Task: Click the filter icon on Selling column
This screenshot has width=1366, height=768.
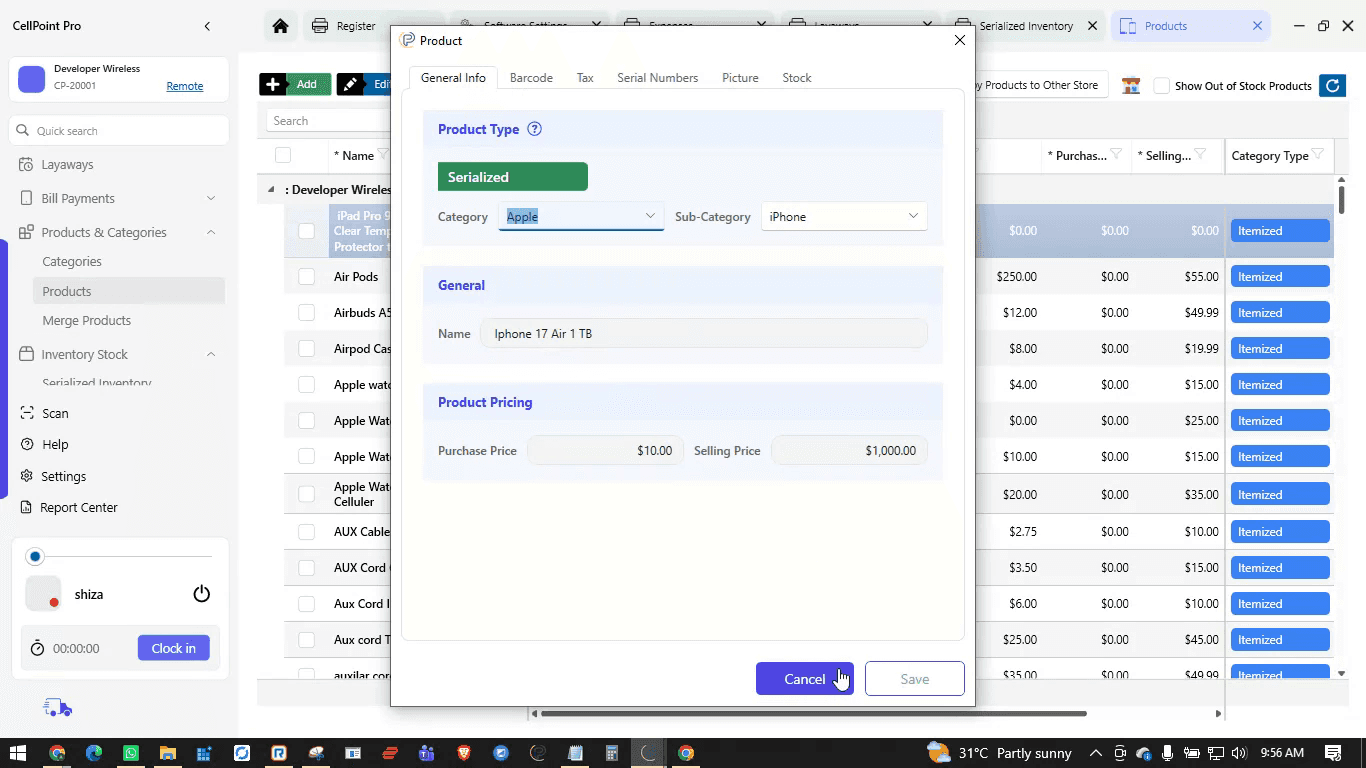Action: 1200,155
